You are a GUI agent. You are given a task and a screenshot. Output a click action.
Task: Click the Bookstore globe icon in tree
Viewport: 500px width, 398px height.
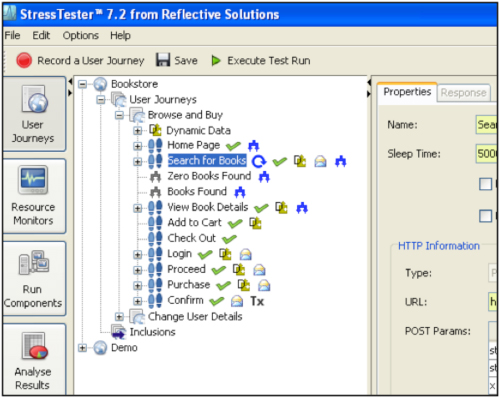coord(100,84)
